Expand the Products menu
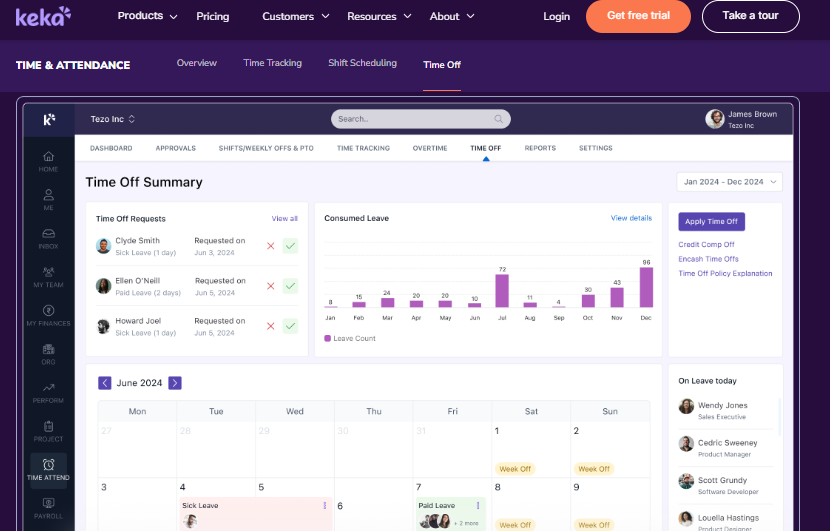The height and width of the screenshot is (531, 830). (x=147, y=16)
